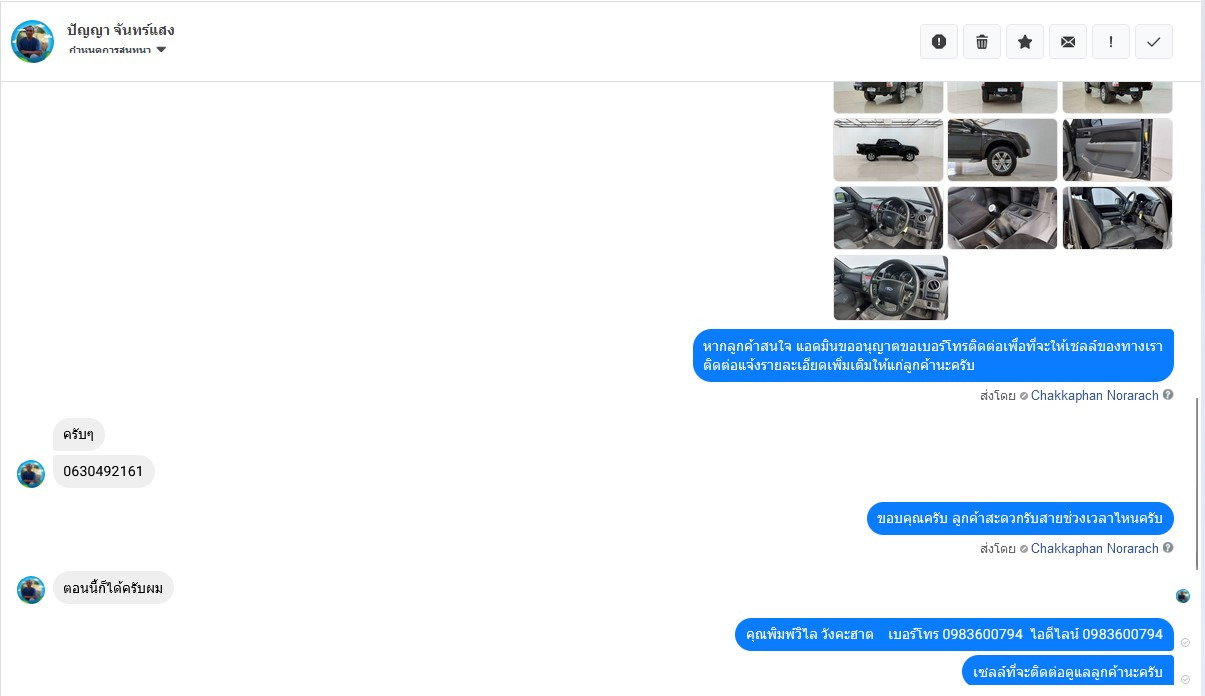Click help icon beside first Chakkaphan Norarach sender
The height and width of the screenshot is (696, 1205).
pos(1168,395)
